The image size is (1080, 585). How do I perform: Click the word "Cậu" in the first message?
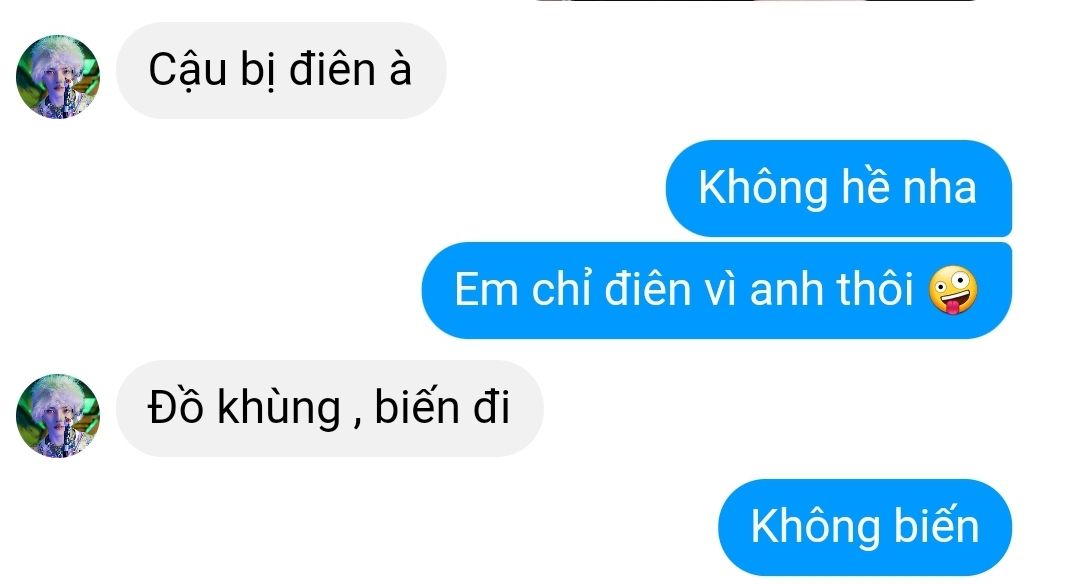click(187, 72)
